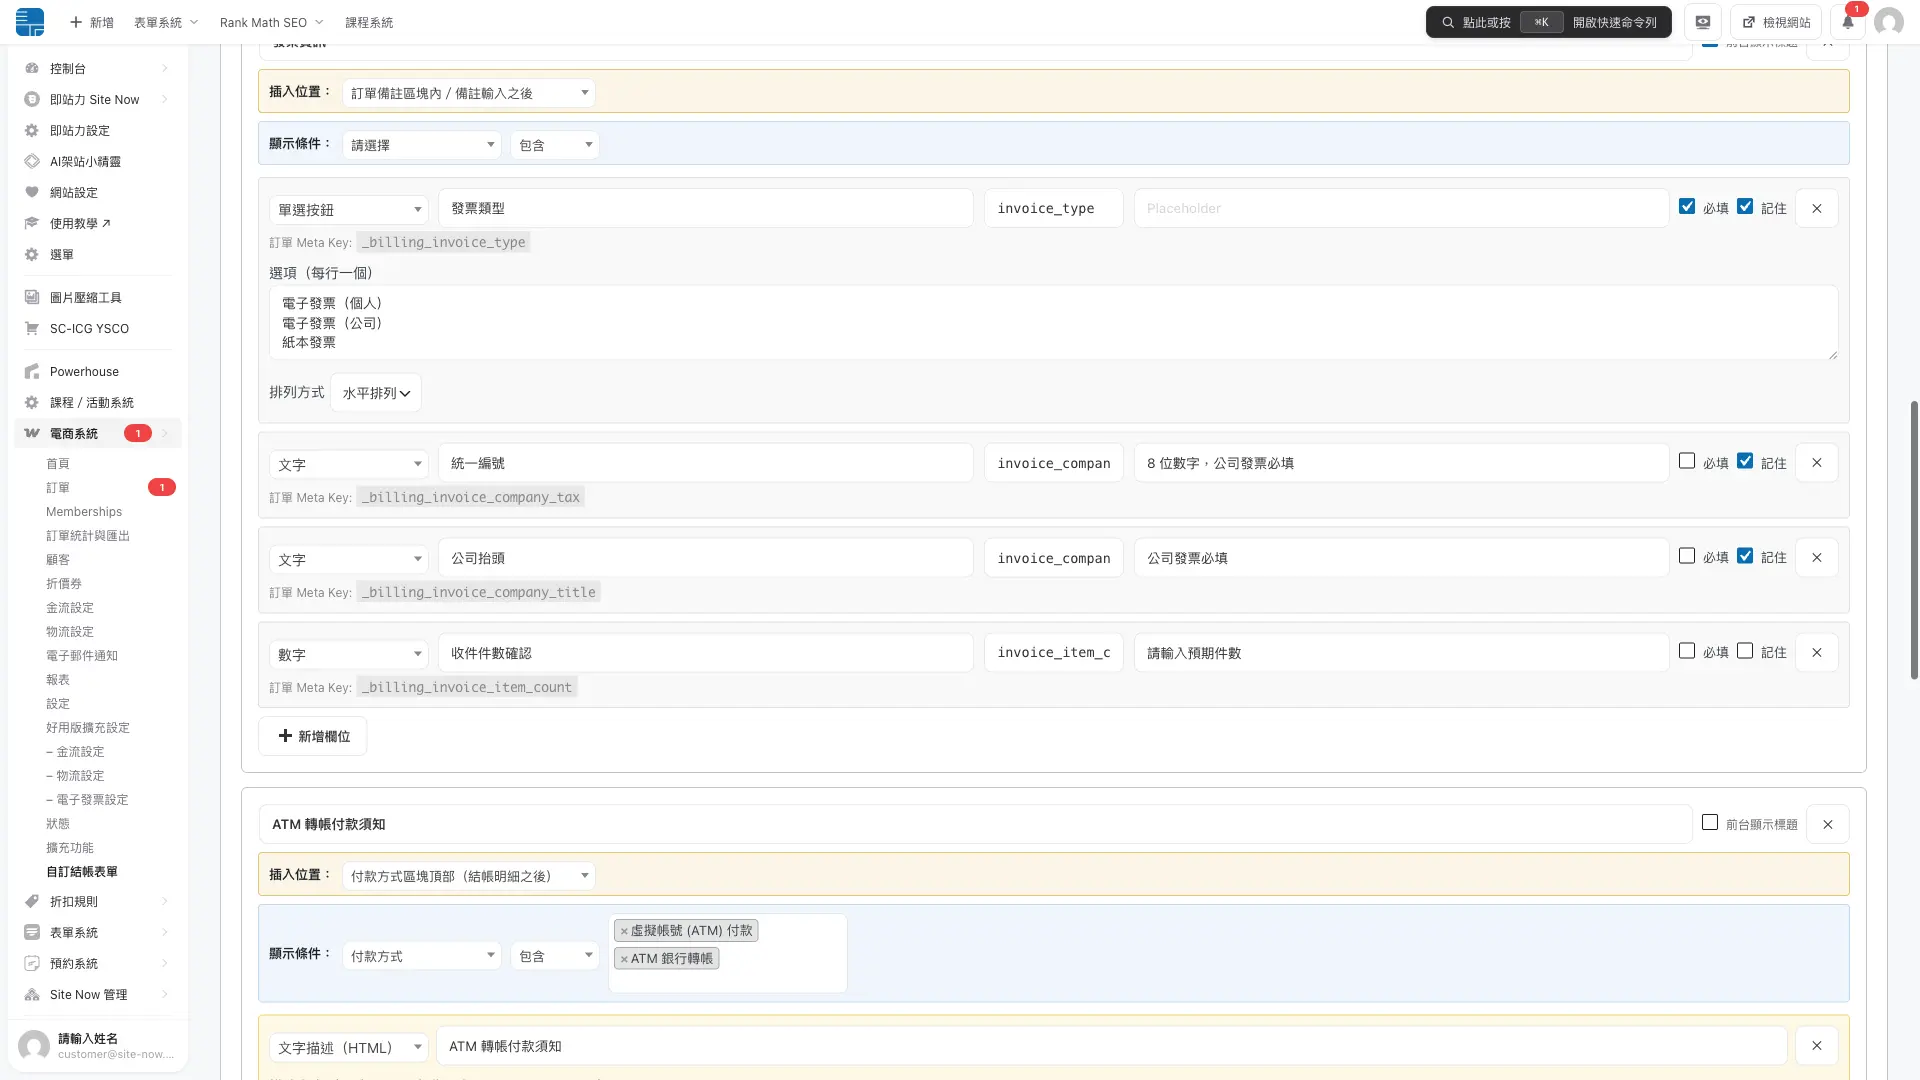Remove the 收件件數確認 field row
This screenshot has width=1920, height=1080.
[1817, 653]
